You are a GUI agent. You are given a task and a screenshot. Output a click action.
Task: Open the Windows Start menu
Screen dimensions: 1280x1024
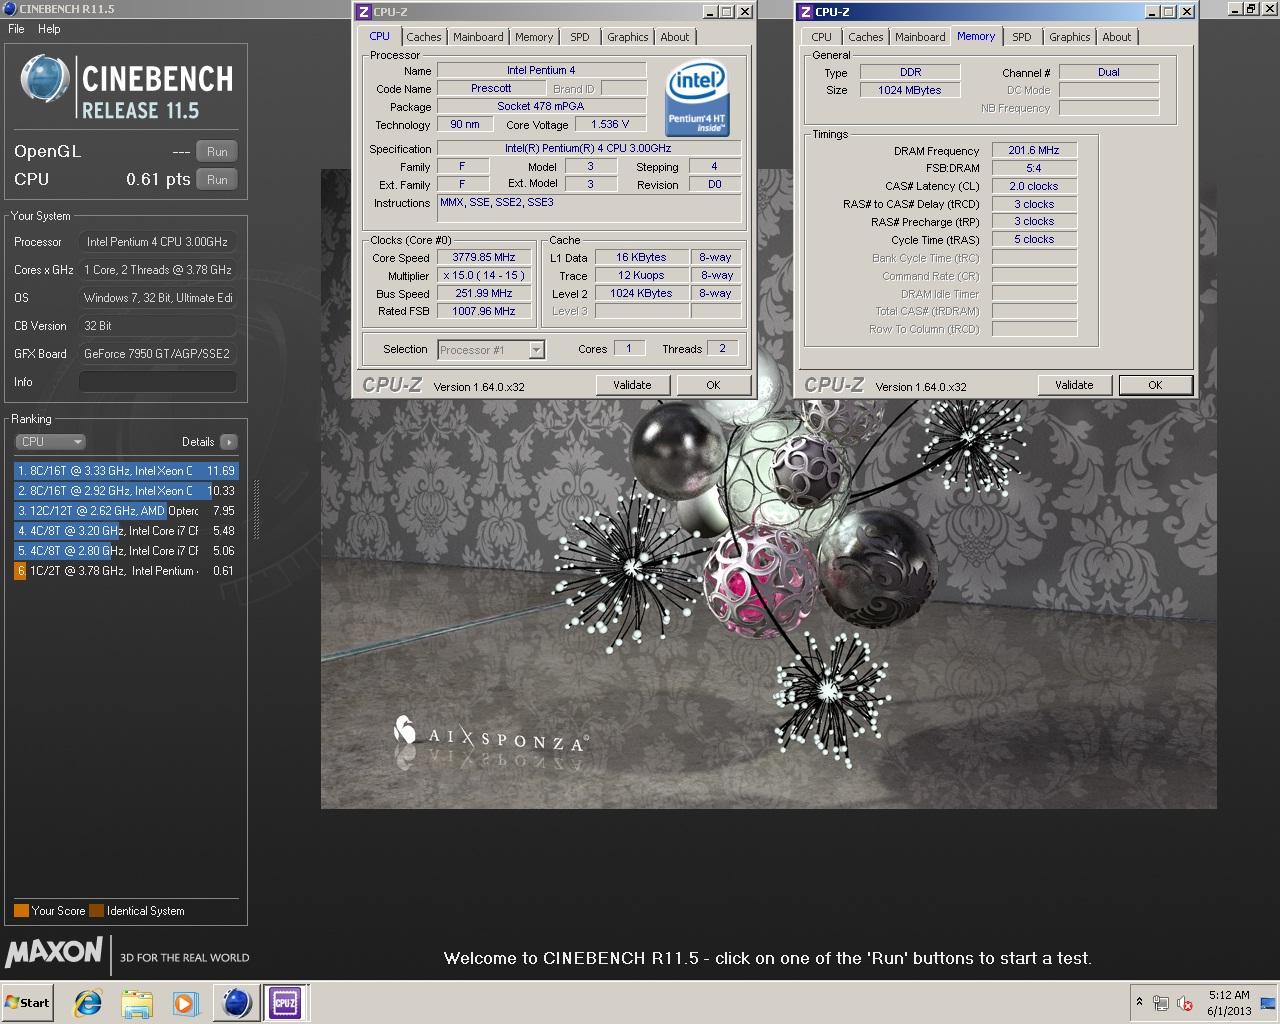(28, 1003)
